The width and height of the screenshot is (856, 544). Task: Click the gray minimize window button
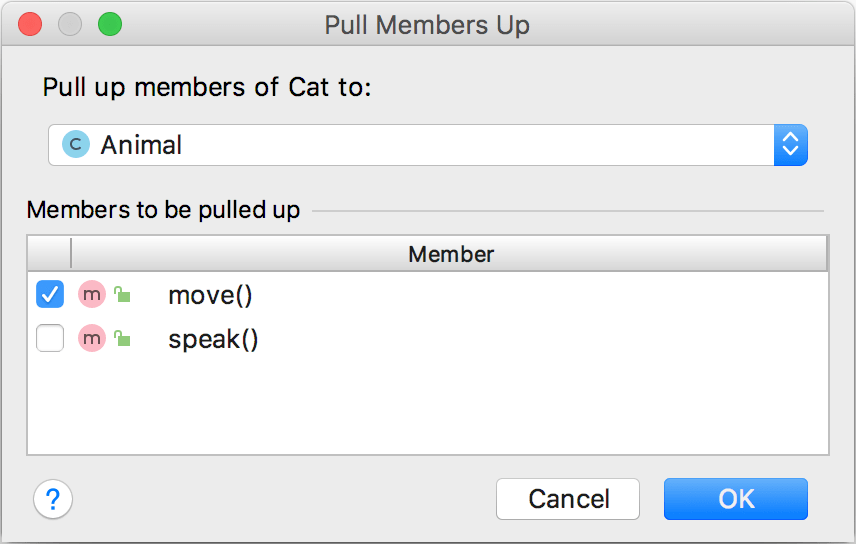click(x=70, y=25)
